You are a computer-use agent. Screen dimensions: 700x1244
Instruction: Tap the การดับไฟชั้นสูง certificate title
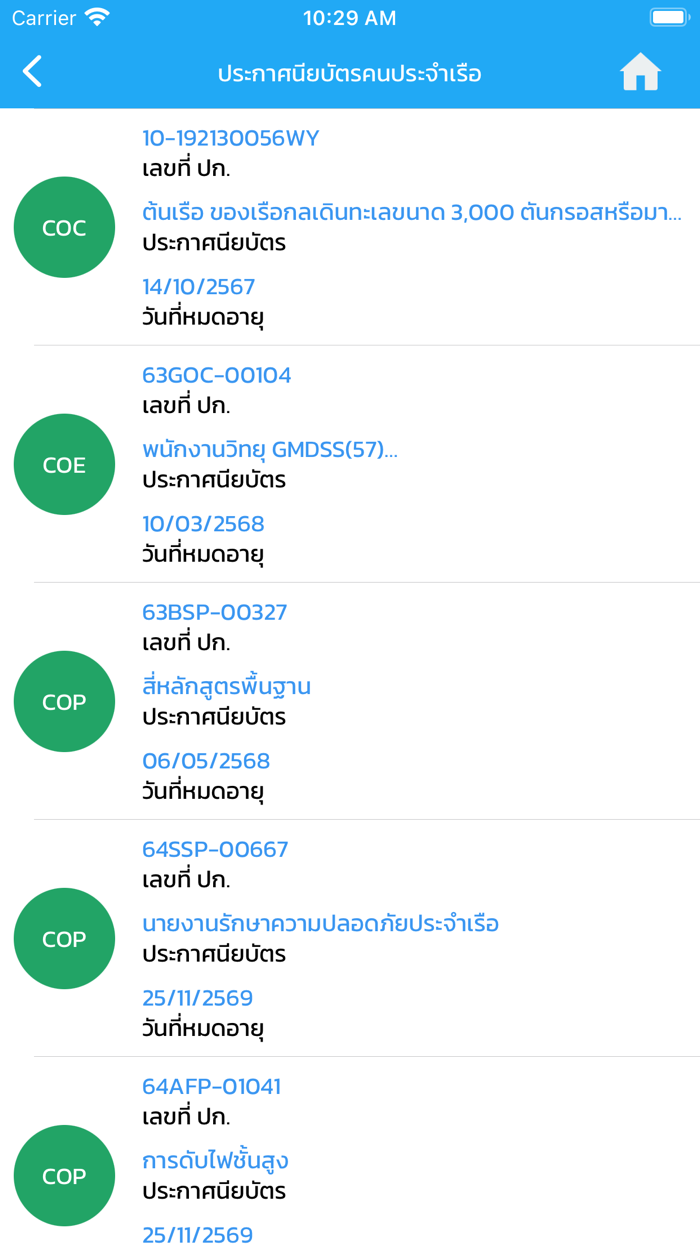point(215,1160)
